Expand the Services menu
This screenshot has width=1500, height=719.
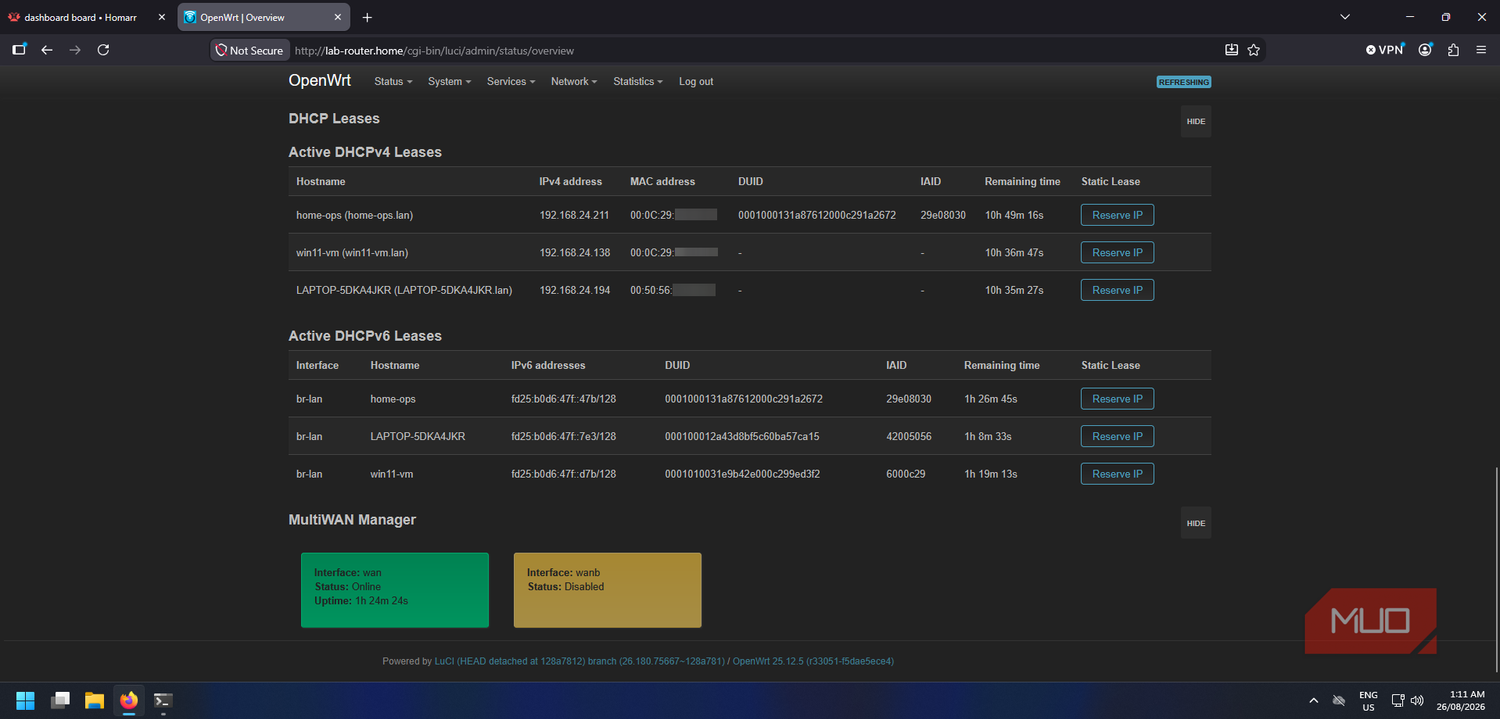(x=511, y=82)
